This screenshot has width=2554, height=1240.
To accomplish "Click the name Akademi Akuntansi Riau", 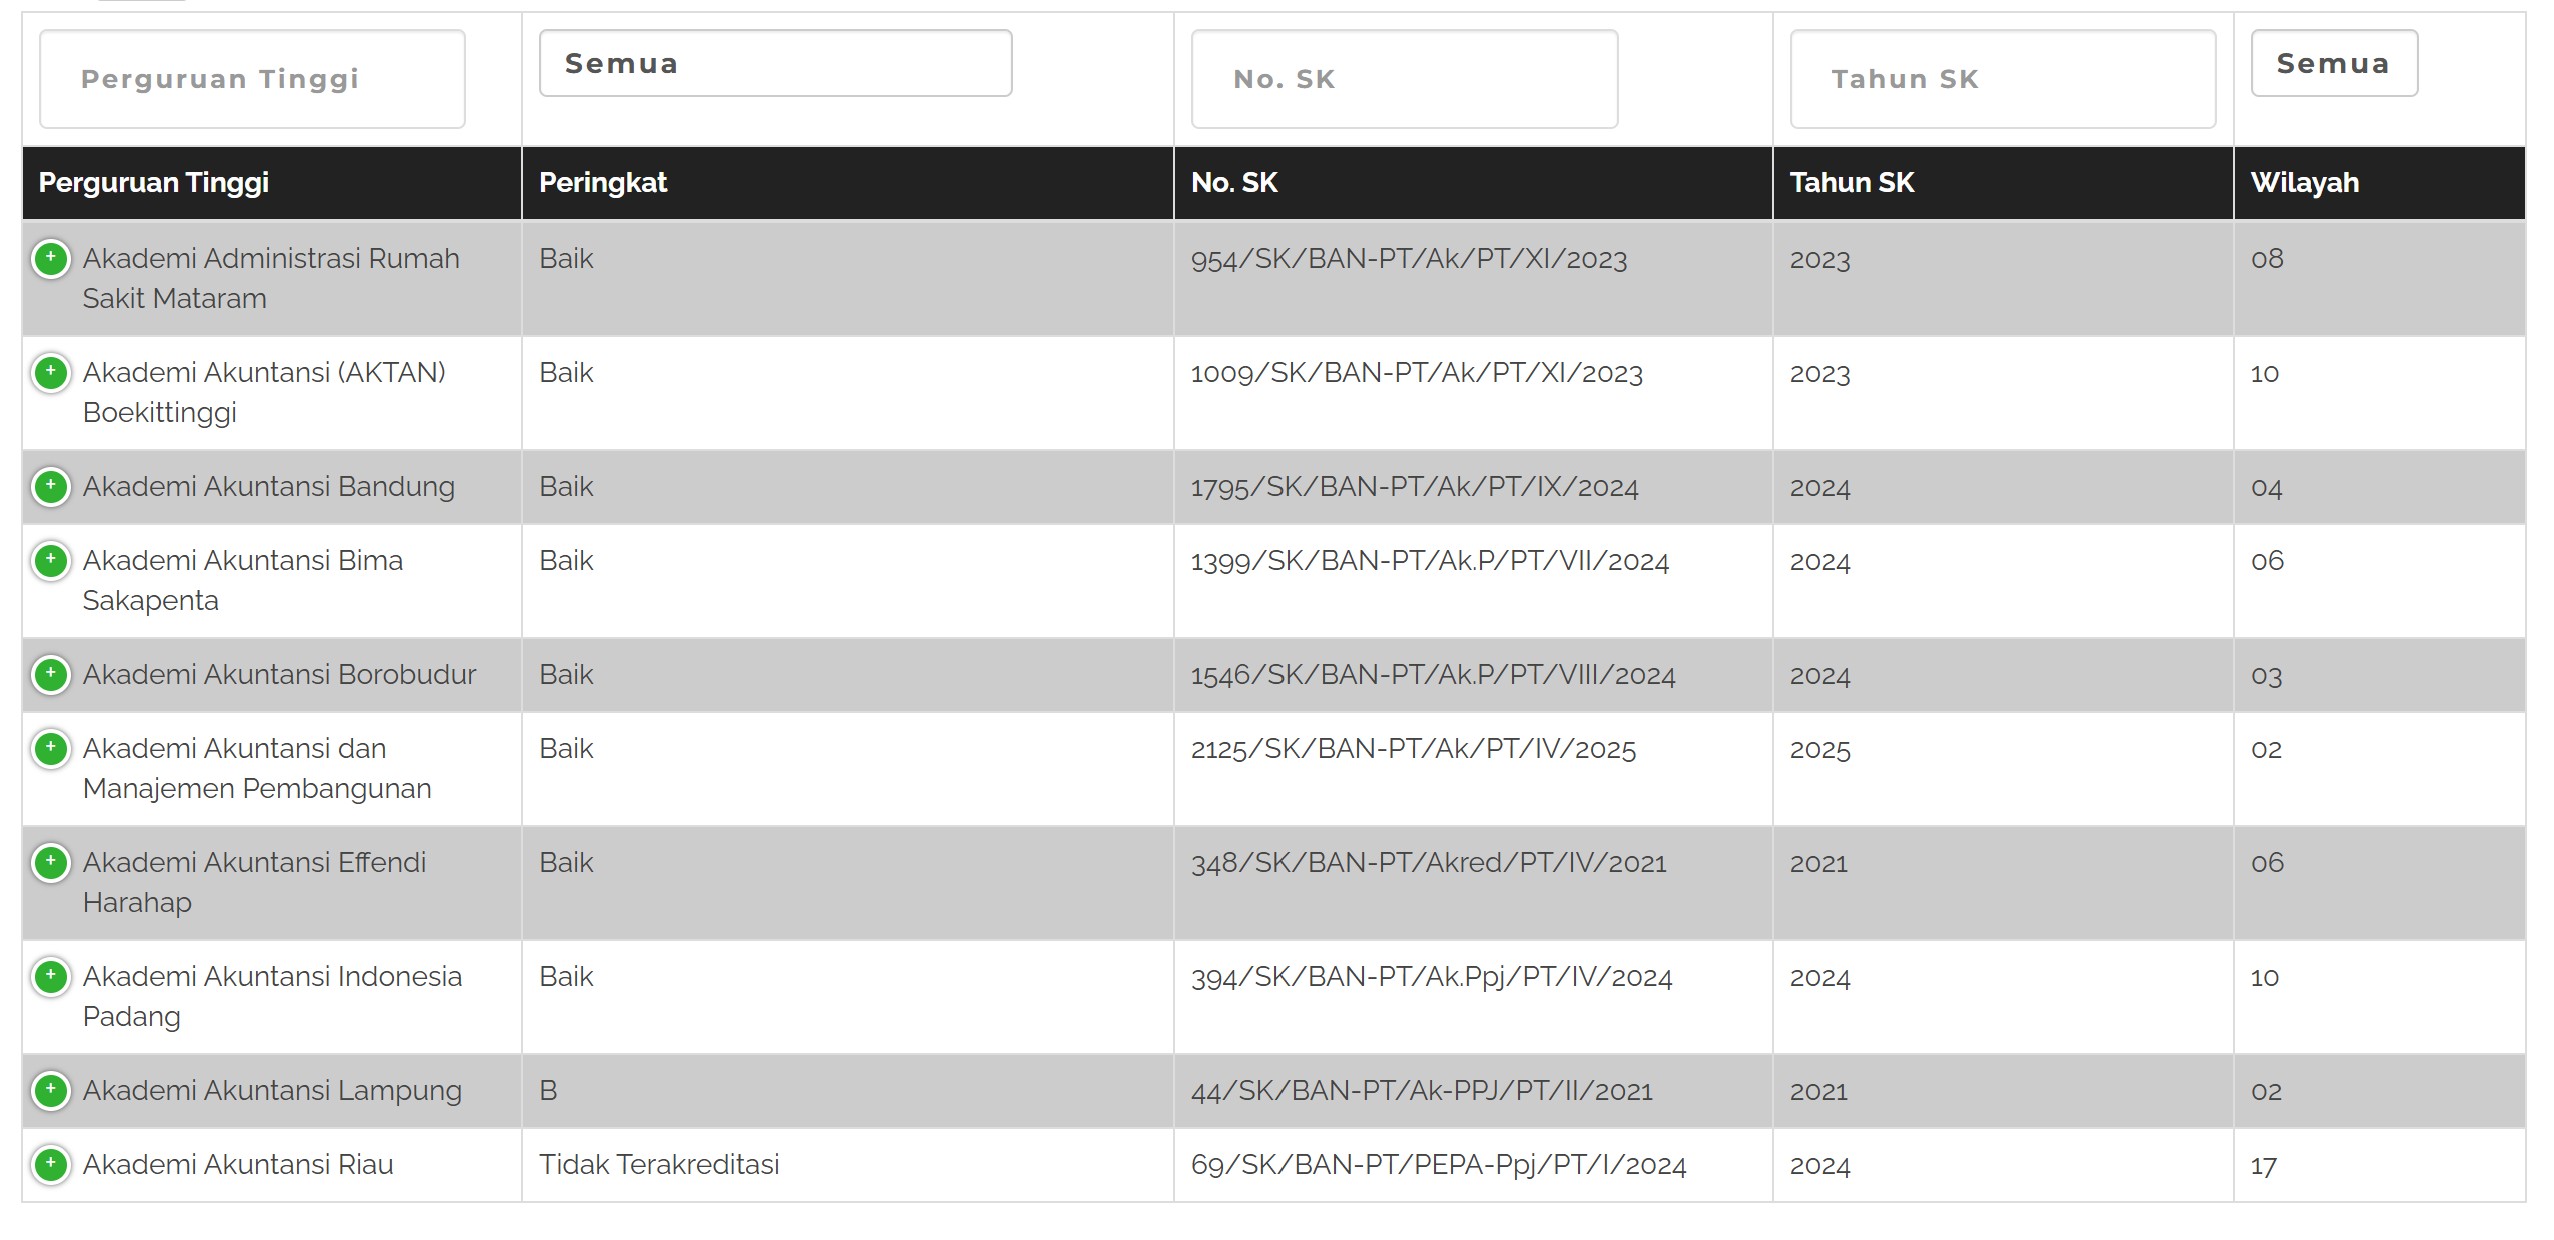I will pos(238,1165).
